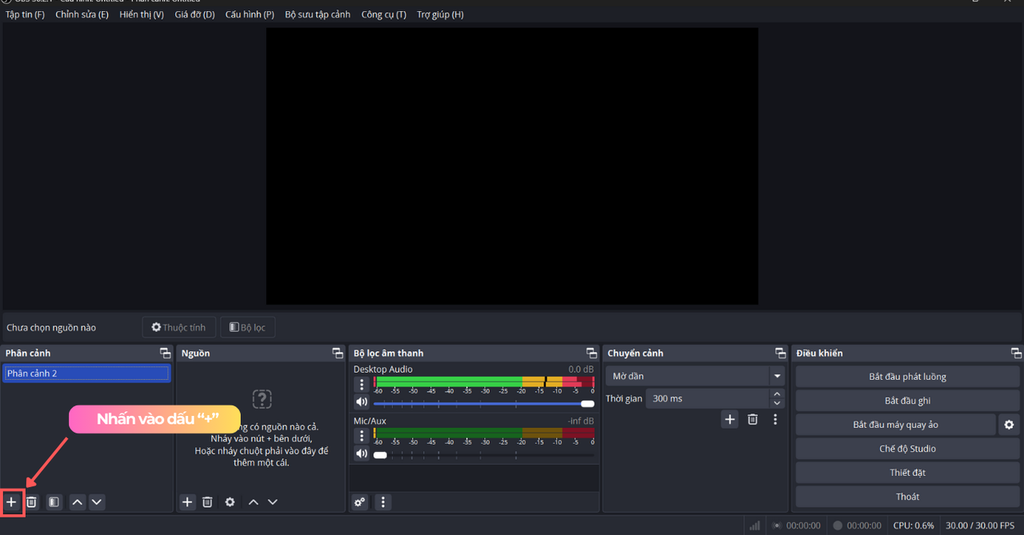This screenshot has width=1024, height=535.
Task: Mute the Desktop Audio speaker
Action: tap(361, 403)
